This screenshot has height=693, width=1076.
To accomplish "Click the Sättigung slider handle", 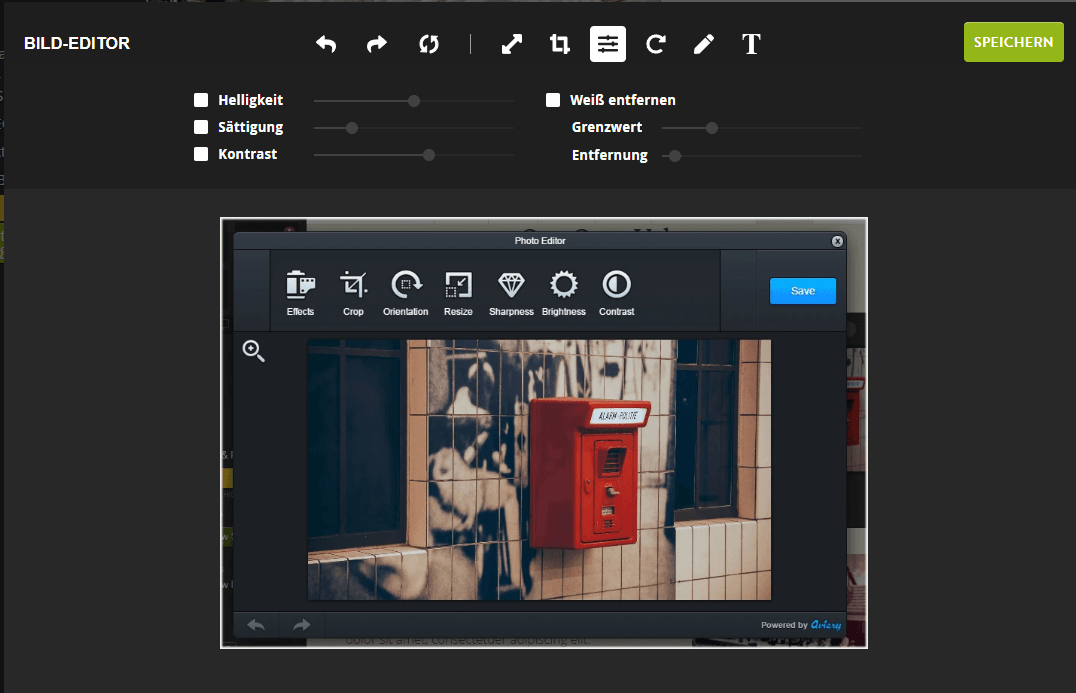I will [x=352, y=128].
